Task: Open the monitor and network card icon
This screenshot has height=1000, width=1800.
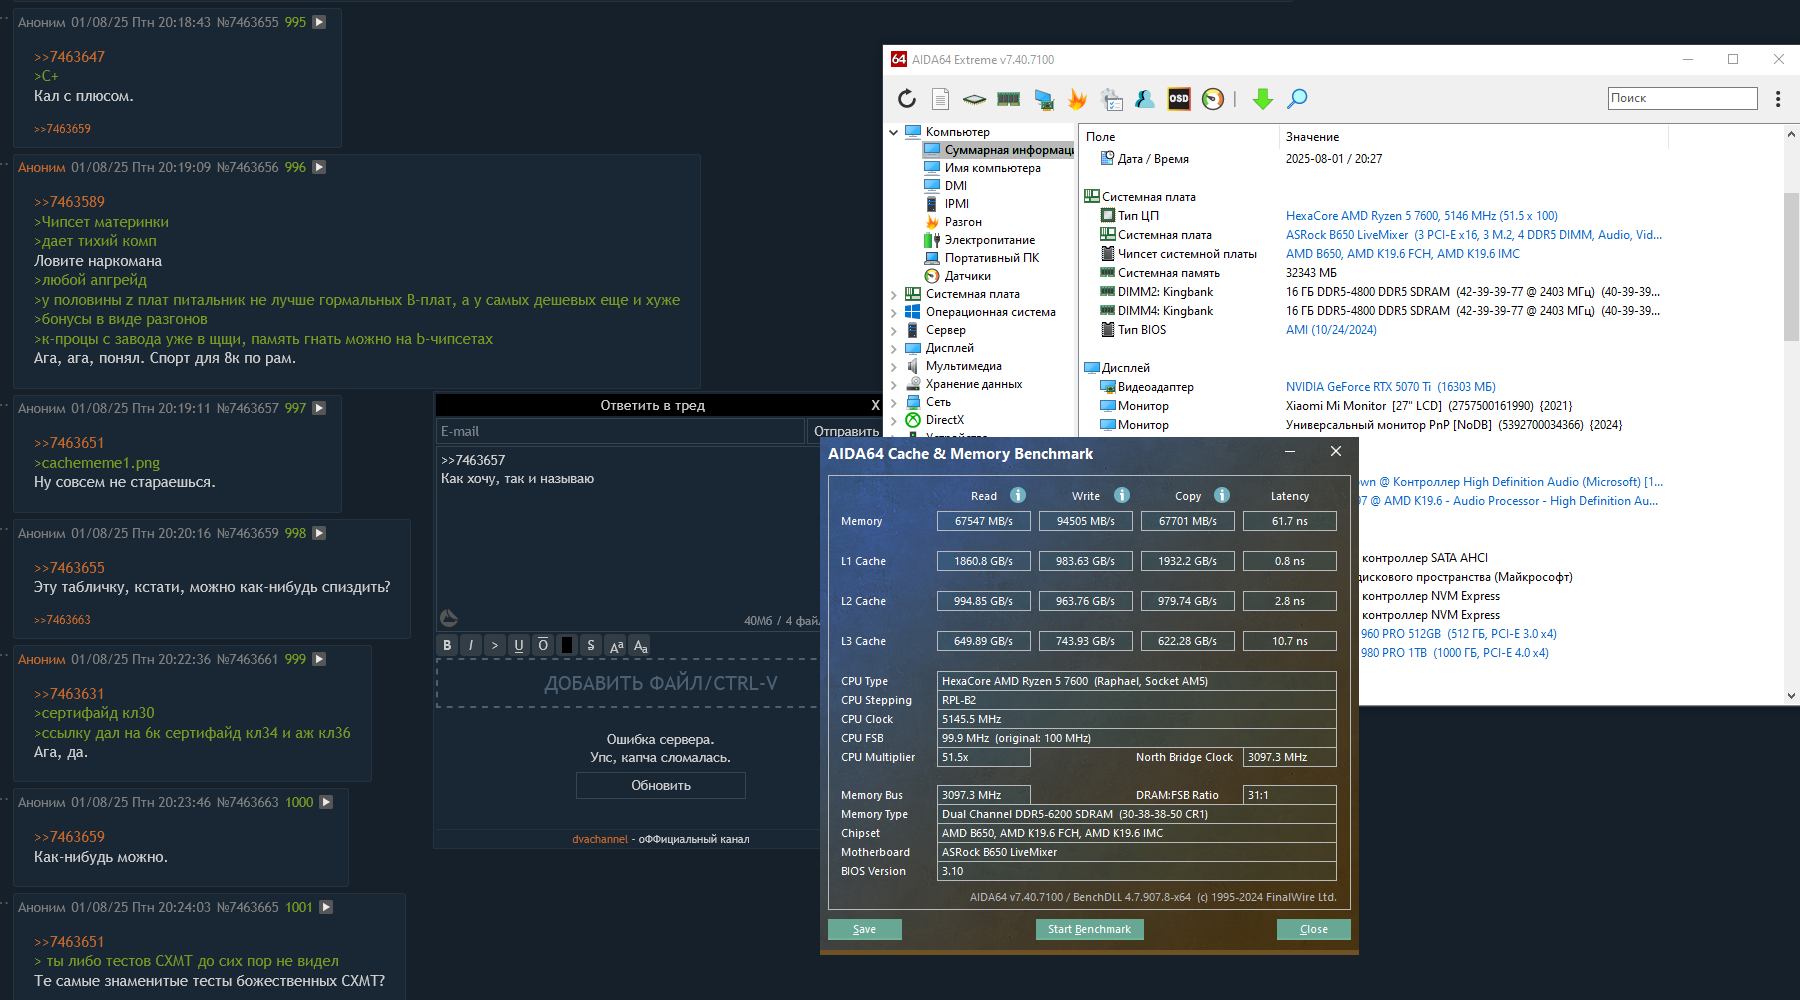Action: [x=1044, y=98]
